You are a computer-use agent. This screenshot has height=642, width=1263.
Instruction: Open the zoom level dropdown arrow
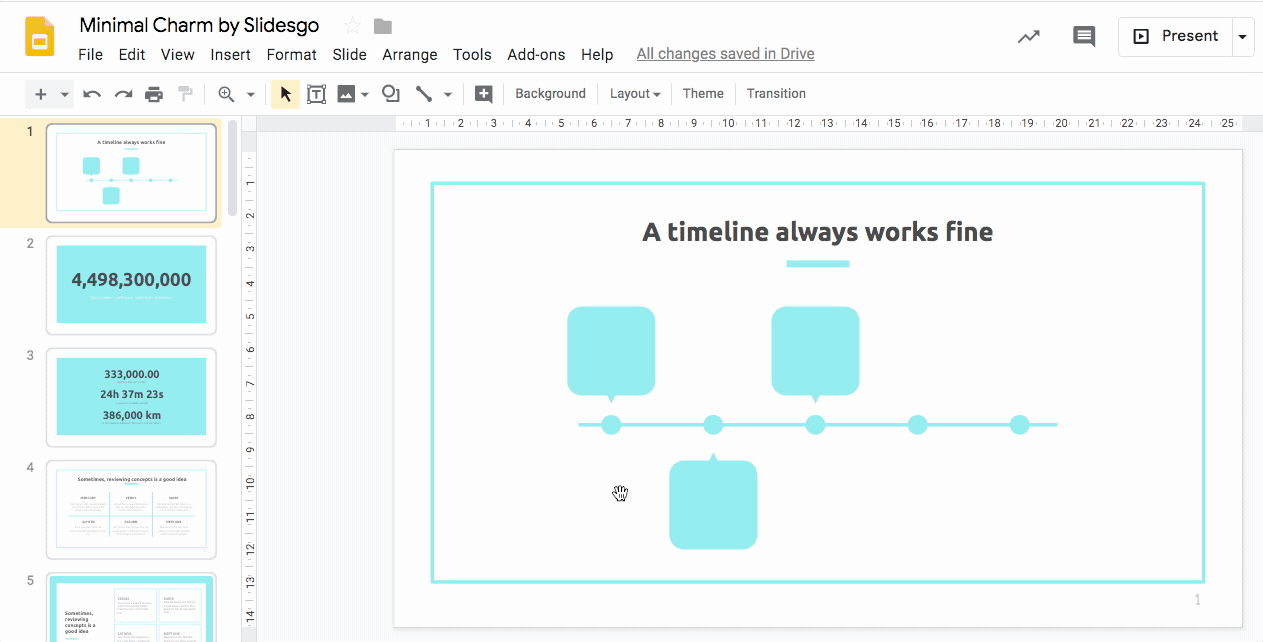[251, 95]
